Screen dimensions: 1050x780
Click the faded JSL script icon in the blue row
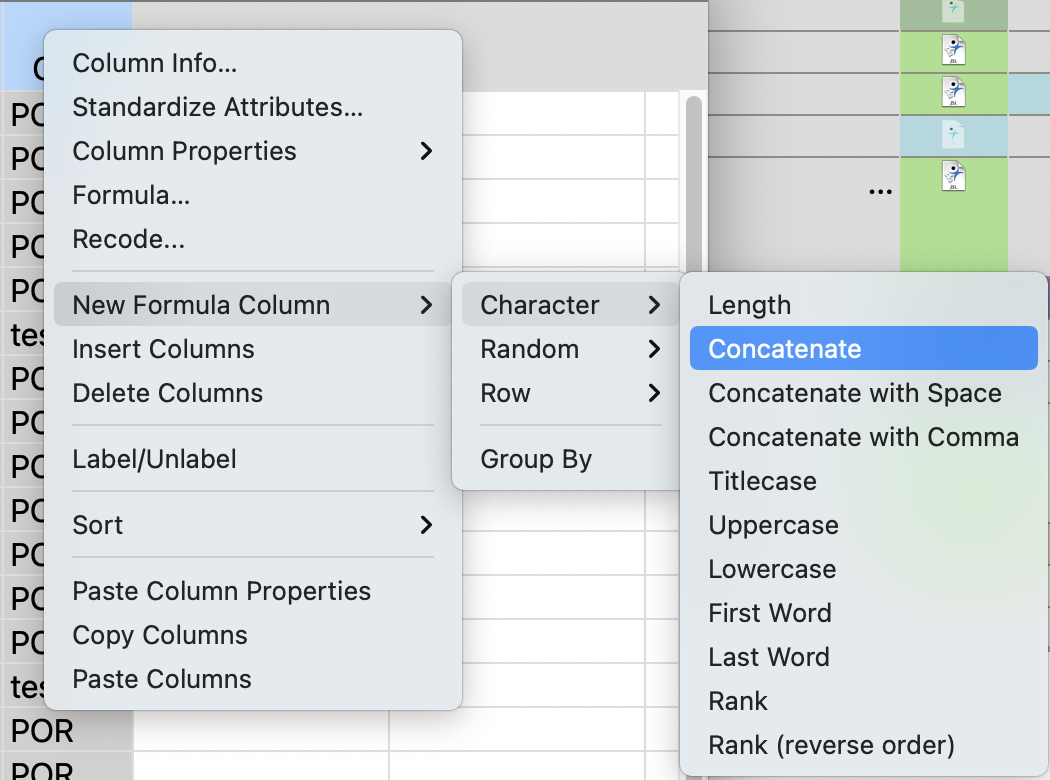[953, 135]
